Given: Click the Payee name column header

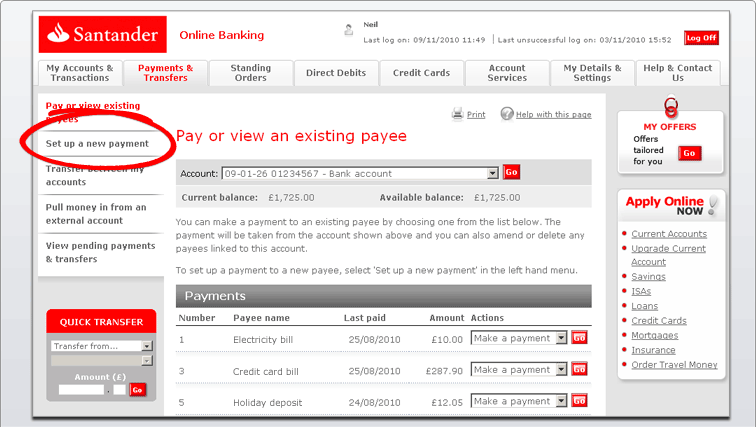Looking at the screenshot, I should pos(261,318).
